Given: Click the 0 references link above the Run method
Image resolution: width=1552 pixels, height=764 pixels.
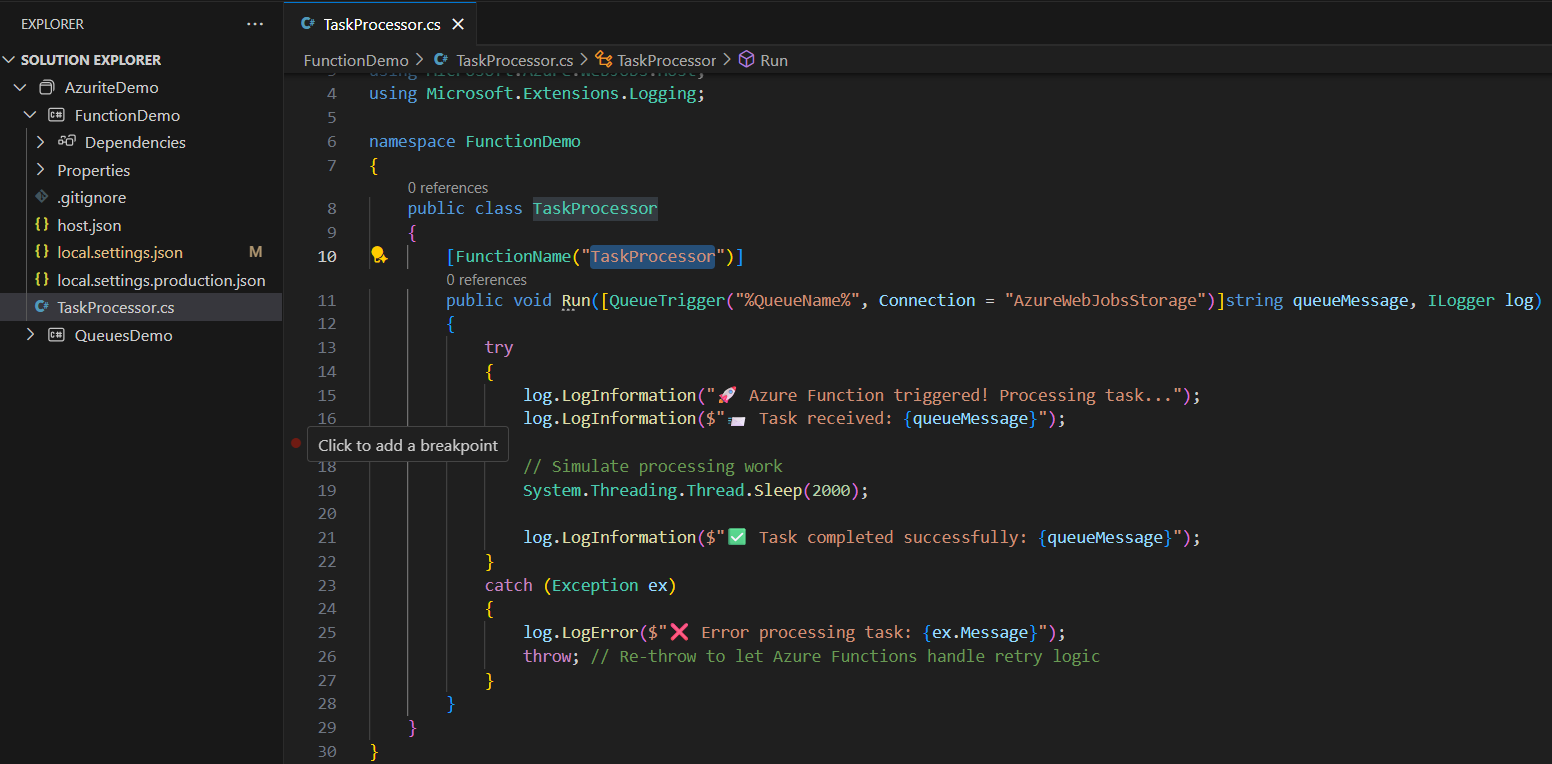Looking at the screenshot, I should (x=486, y=279).
